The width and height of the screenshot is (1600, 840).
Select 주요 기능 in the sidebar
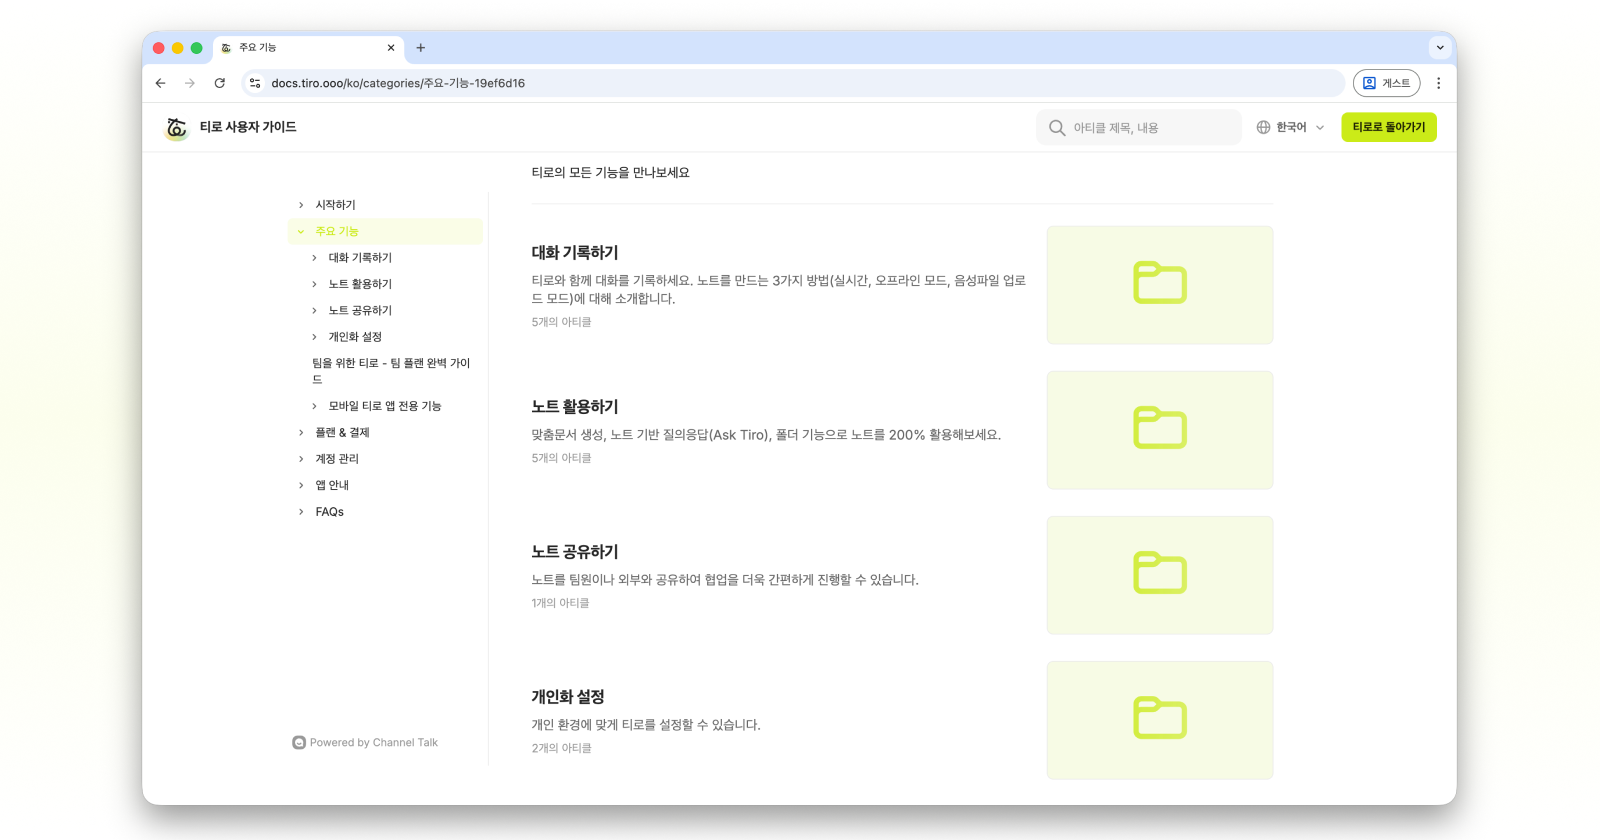tap(337, 231)
